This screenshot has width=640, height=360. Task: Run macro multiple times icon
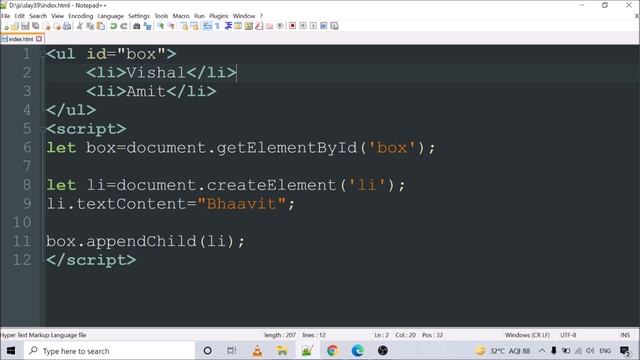324,26
